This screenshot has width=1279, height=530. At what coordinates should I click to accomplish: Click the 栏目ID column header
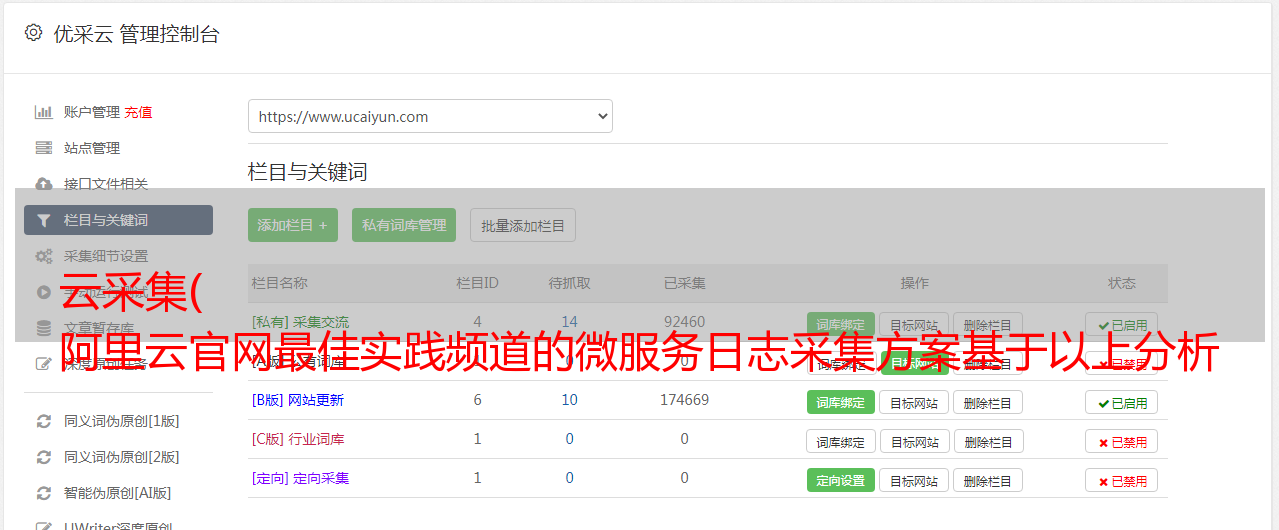click(x=477, y=283)
